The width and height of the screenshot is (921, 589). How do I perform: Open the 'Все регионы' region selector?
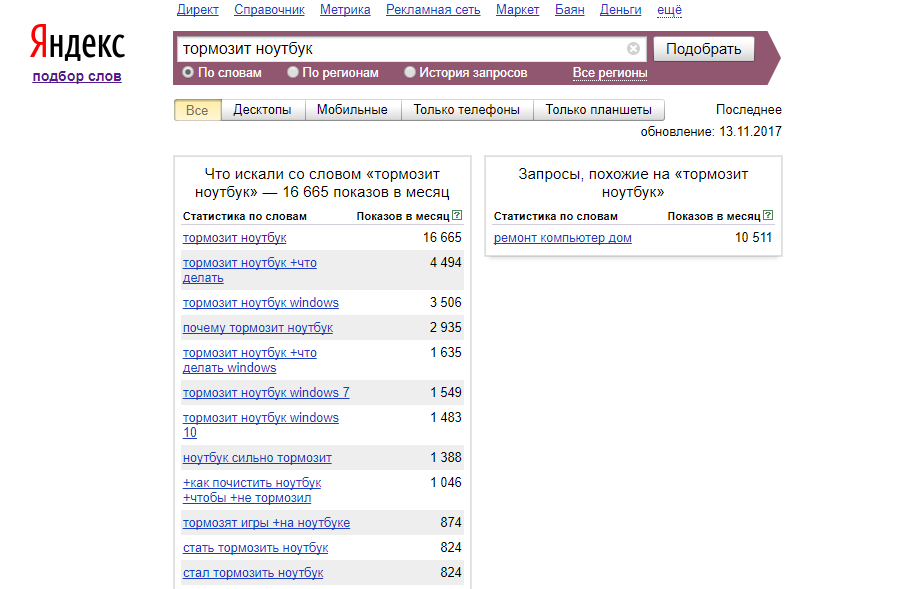610,73
